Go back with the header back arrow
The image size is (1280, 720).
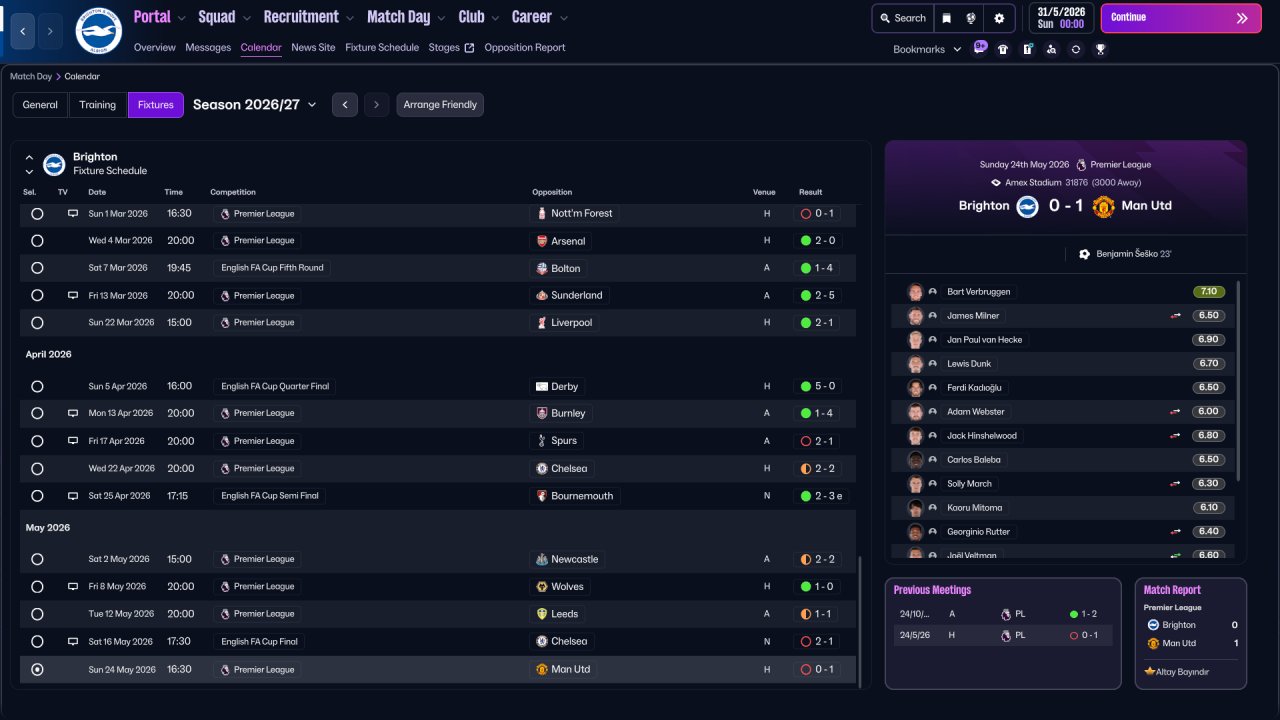pyautogui.click(x=23, y=31)
